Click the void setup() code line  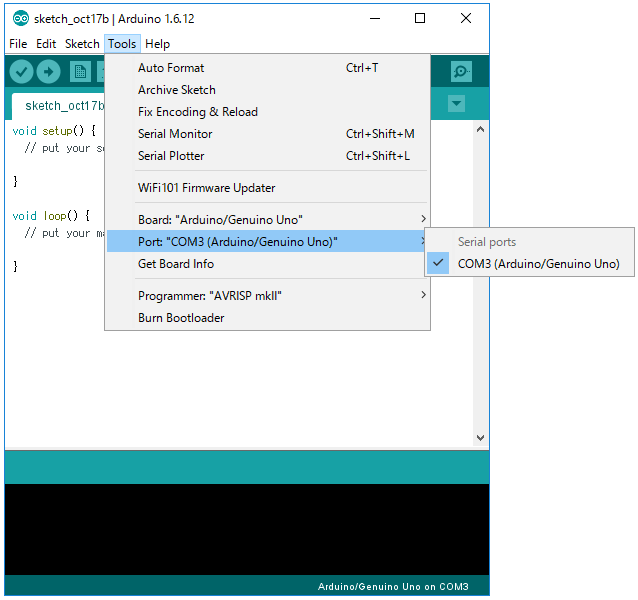point(54,131)
